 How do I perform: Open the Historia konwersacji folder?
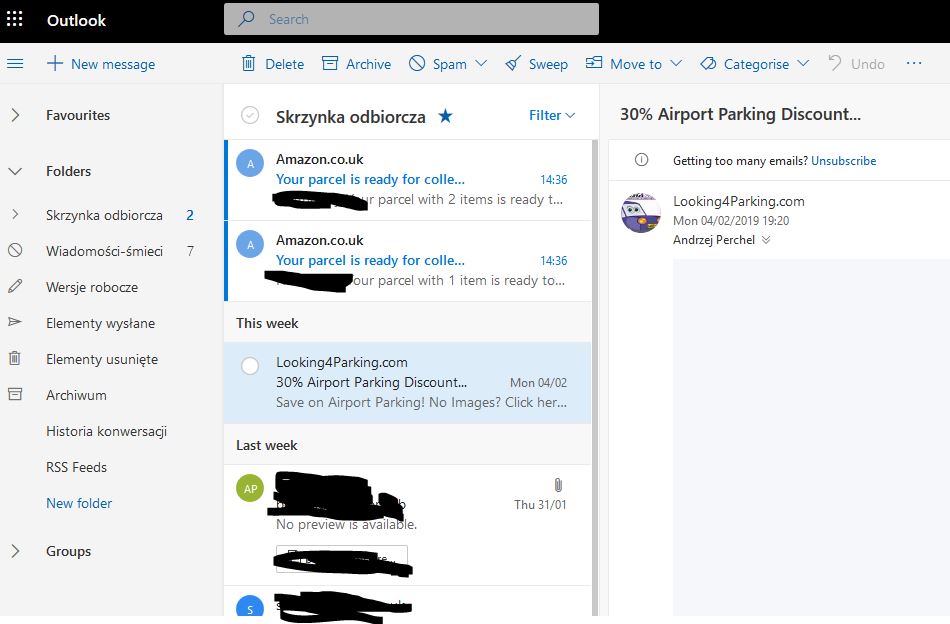point(107,431)
